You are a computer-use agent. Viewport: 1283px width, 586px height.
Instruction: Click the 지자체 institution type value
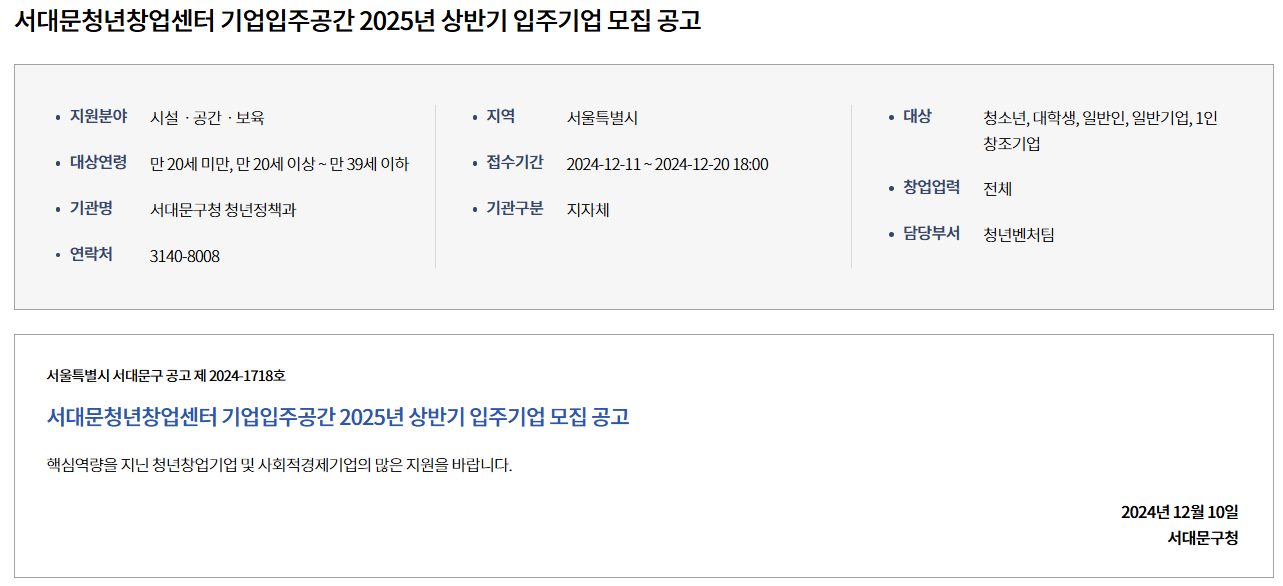point(588,210)
